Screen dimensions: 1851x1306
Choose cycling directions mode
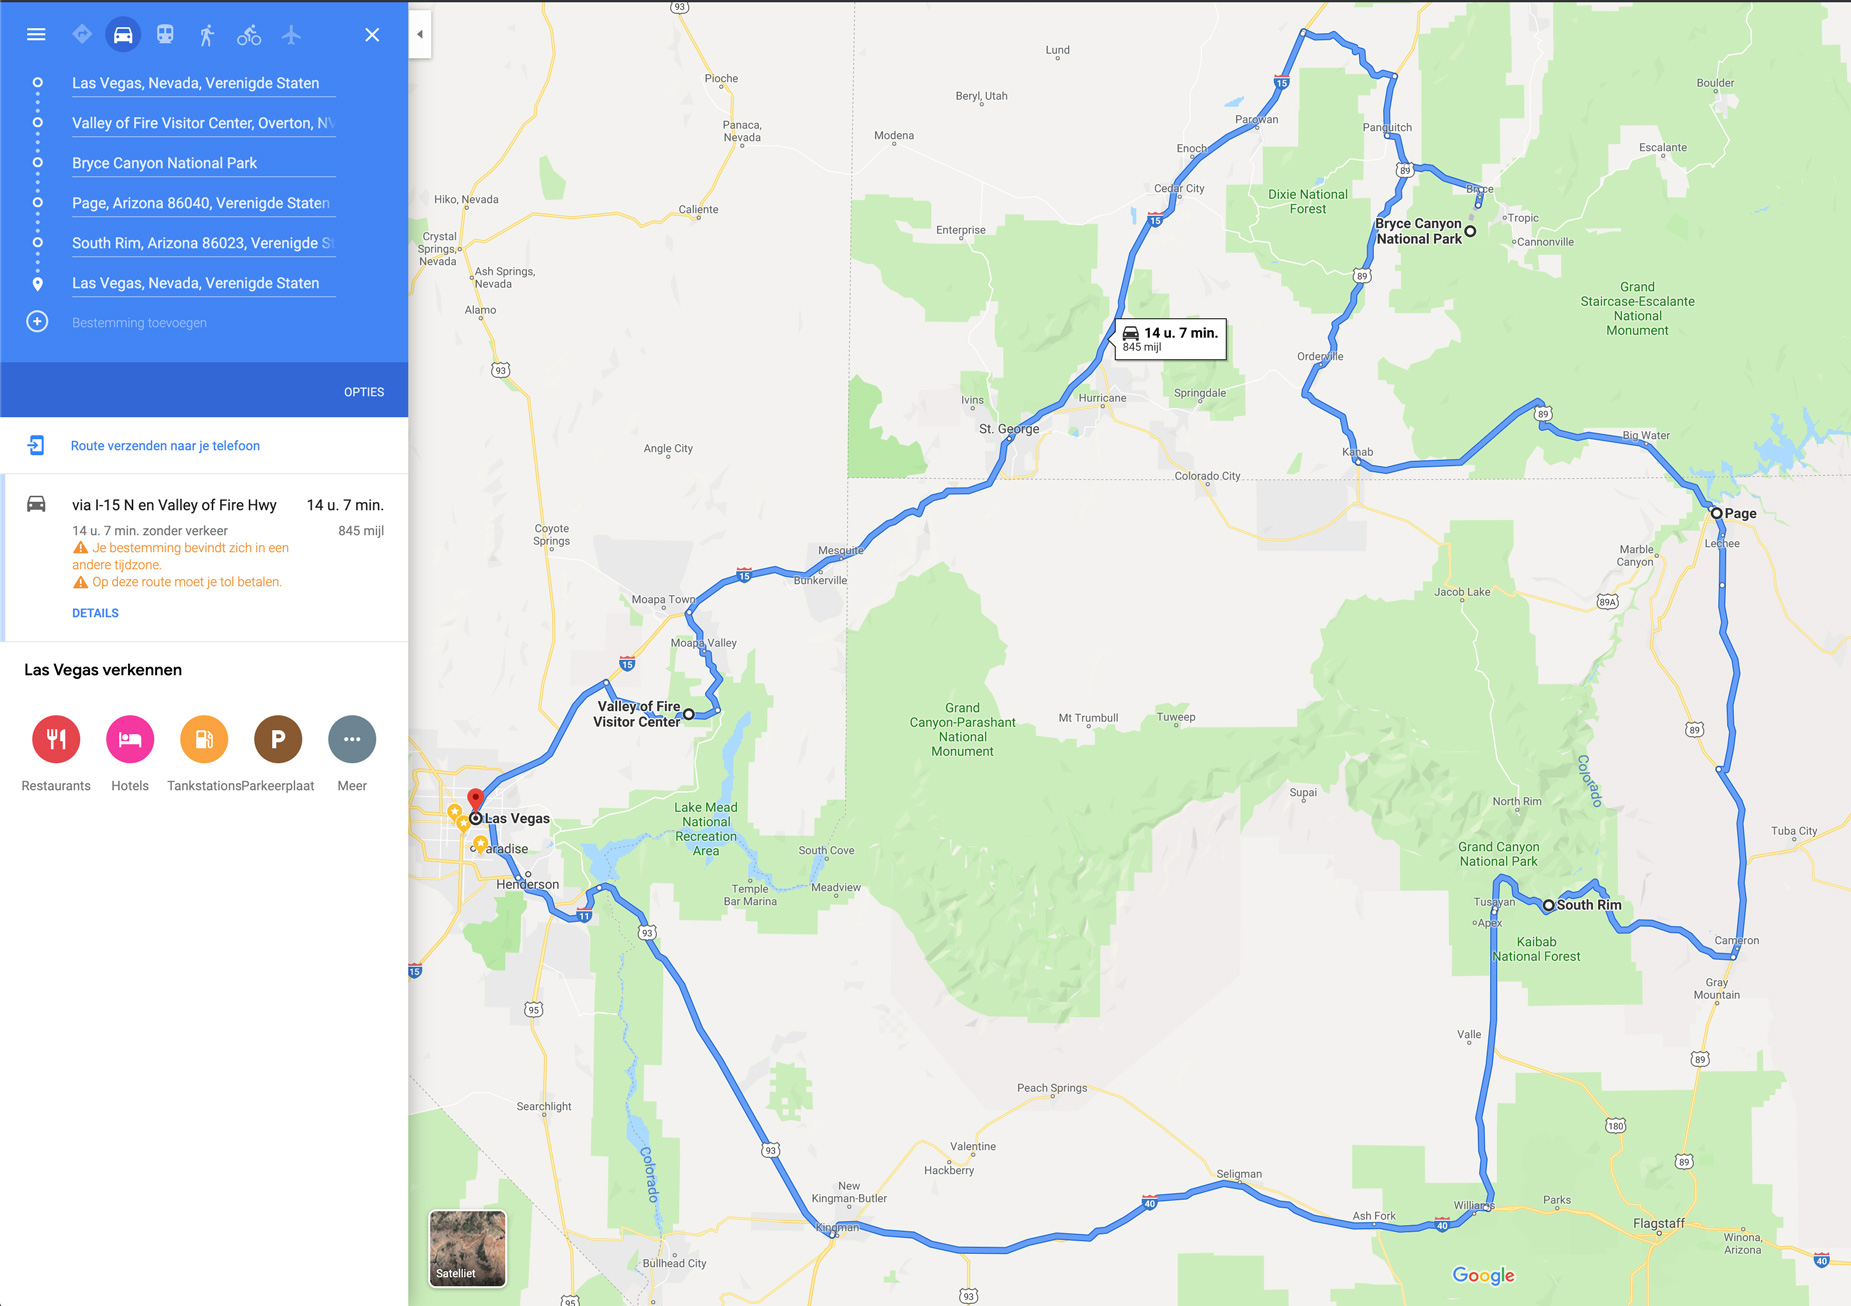coord(249,35)
